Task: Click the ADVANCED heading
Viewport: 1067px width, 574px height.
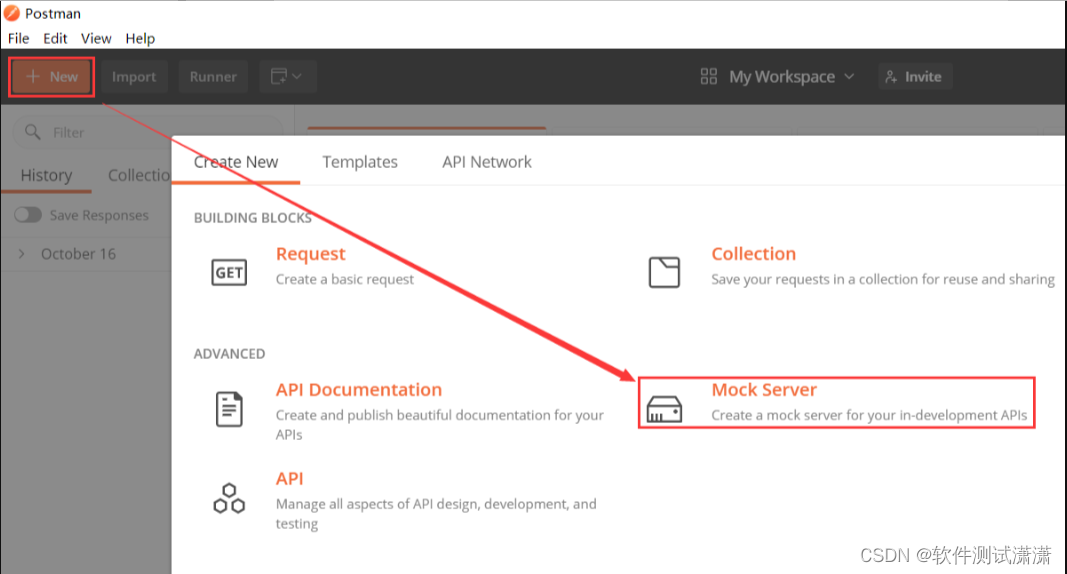Action: (229, 354)
